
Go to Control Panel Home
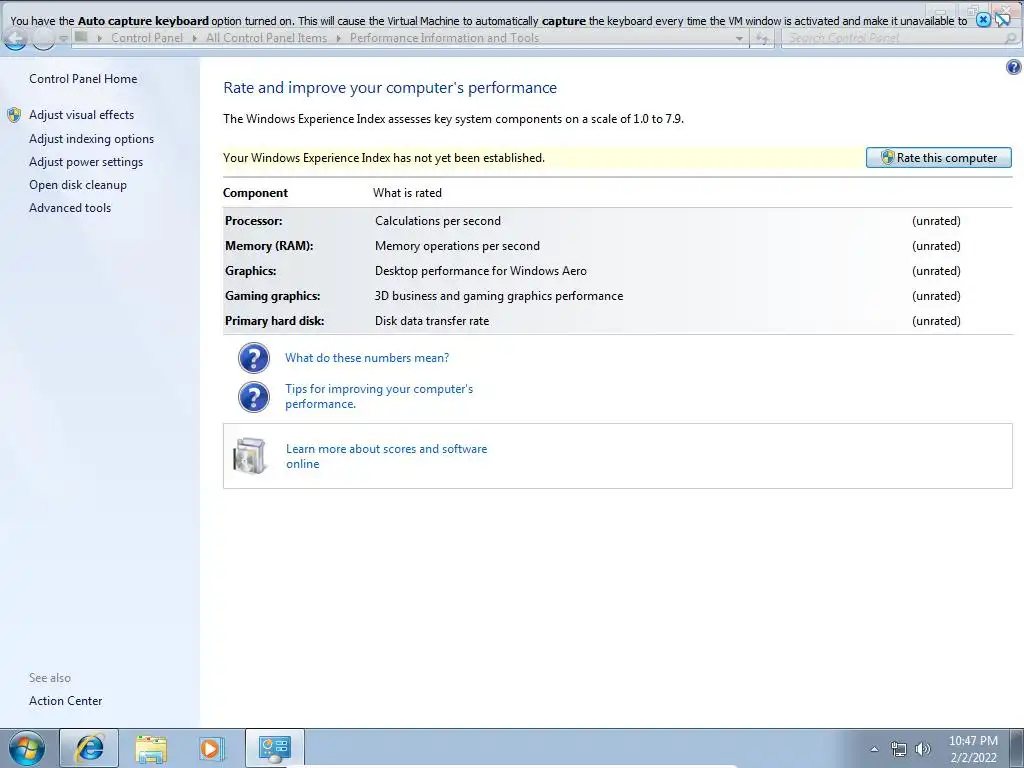(x=83, y=79)
